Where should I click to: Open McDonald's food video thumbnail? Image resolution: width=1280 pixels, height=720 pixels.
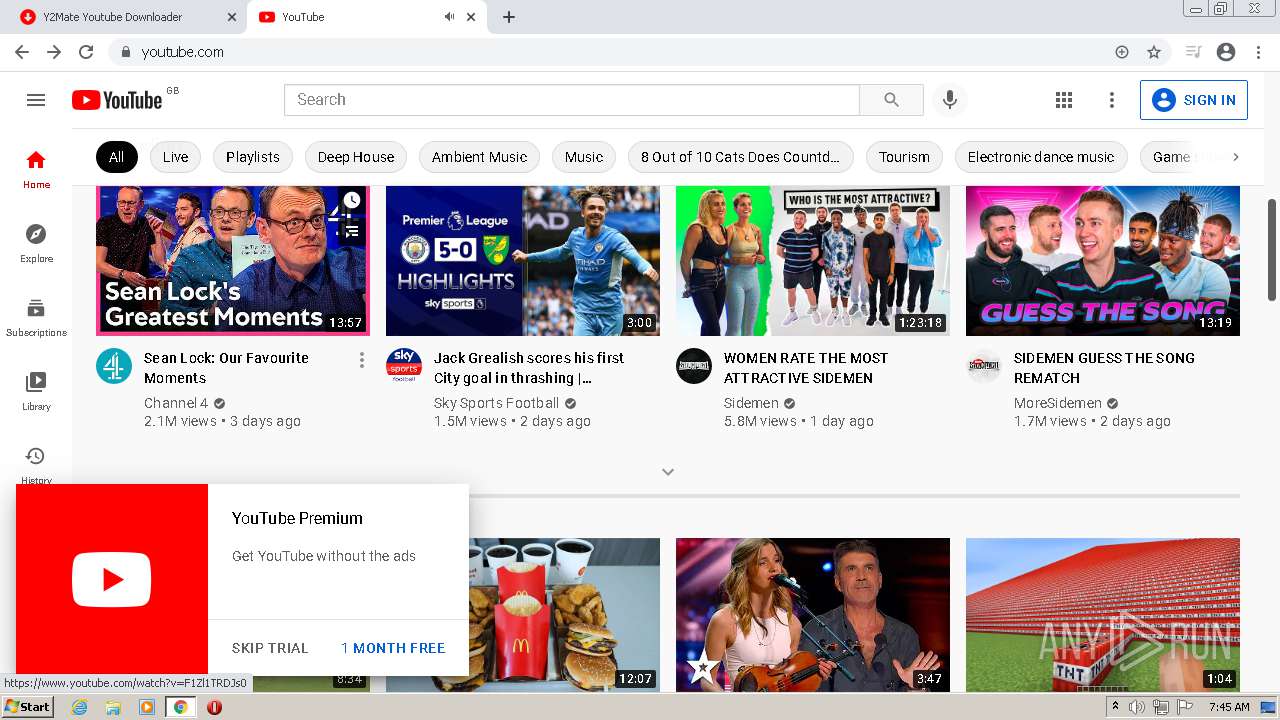coord(564,615)
